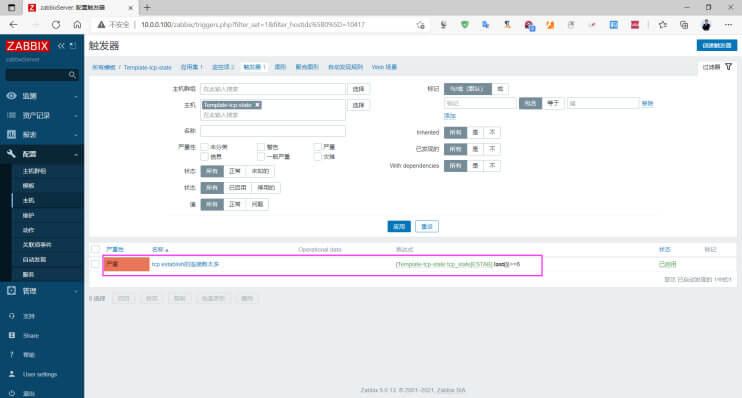Click the headset 支持 support icon
The height and width of the screenshot is (398, 742).
pos(12,316)
